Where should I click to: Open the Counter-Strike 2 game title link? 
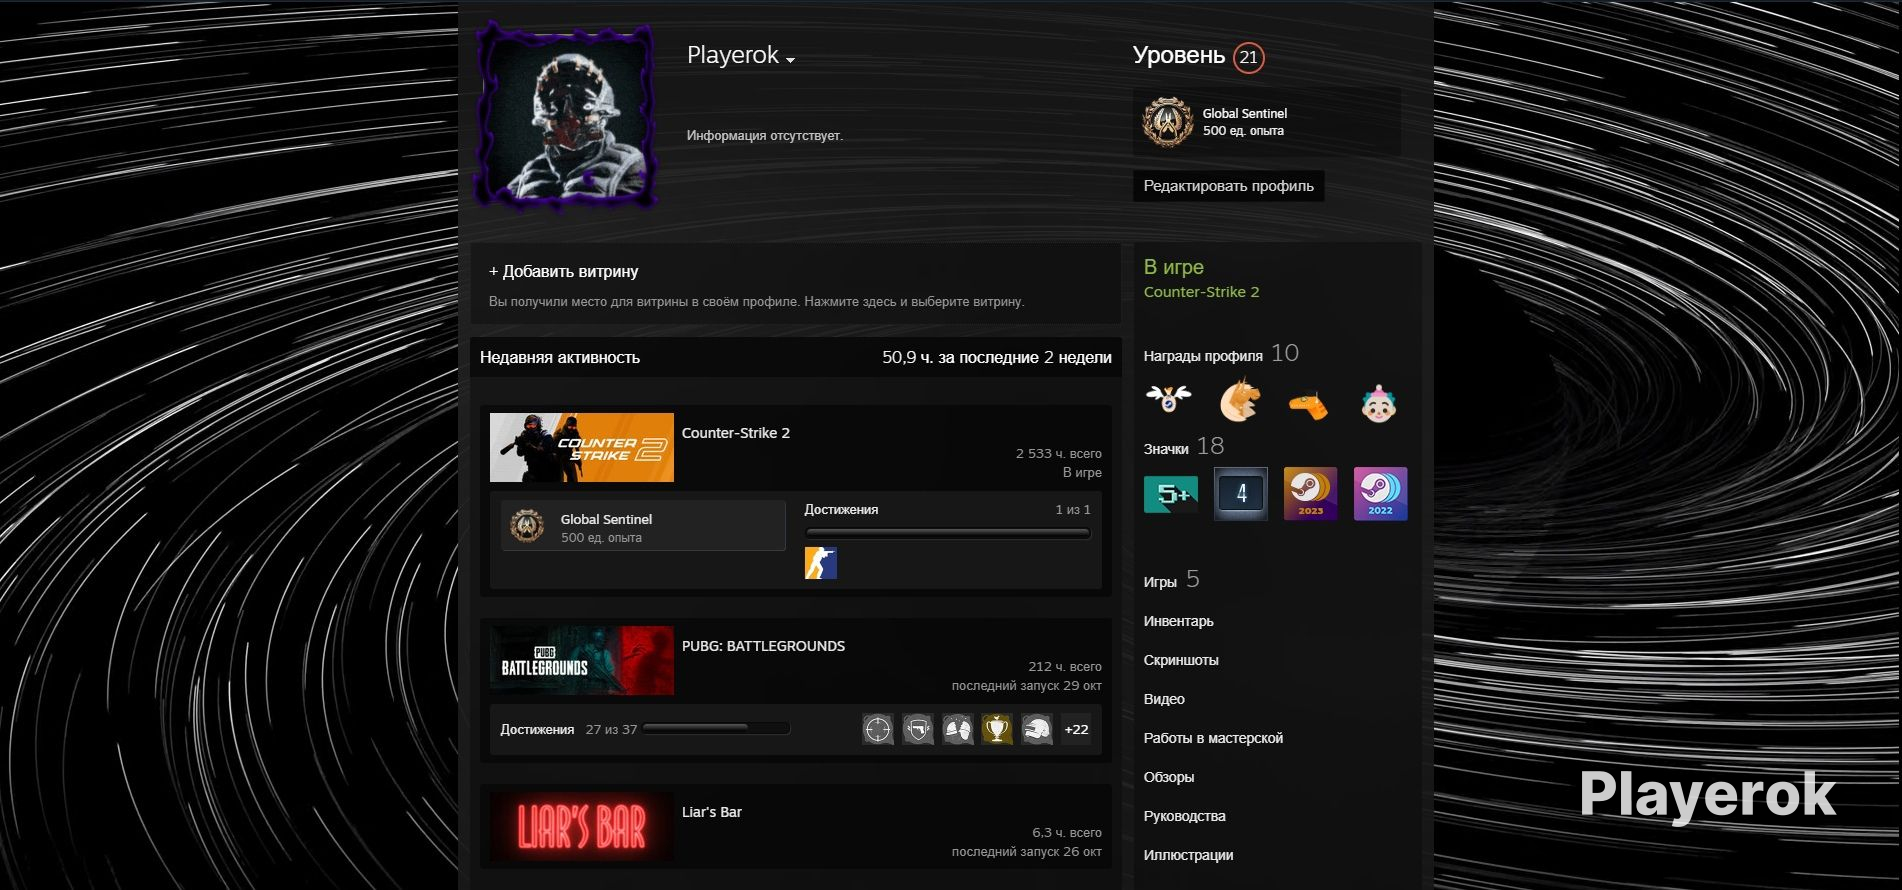[736, 433]
